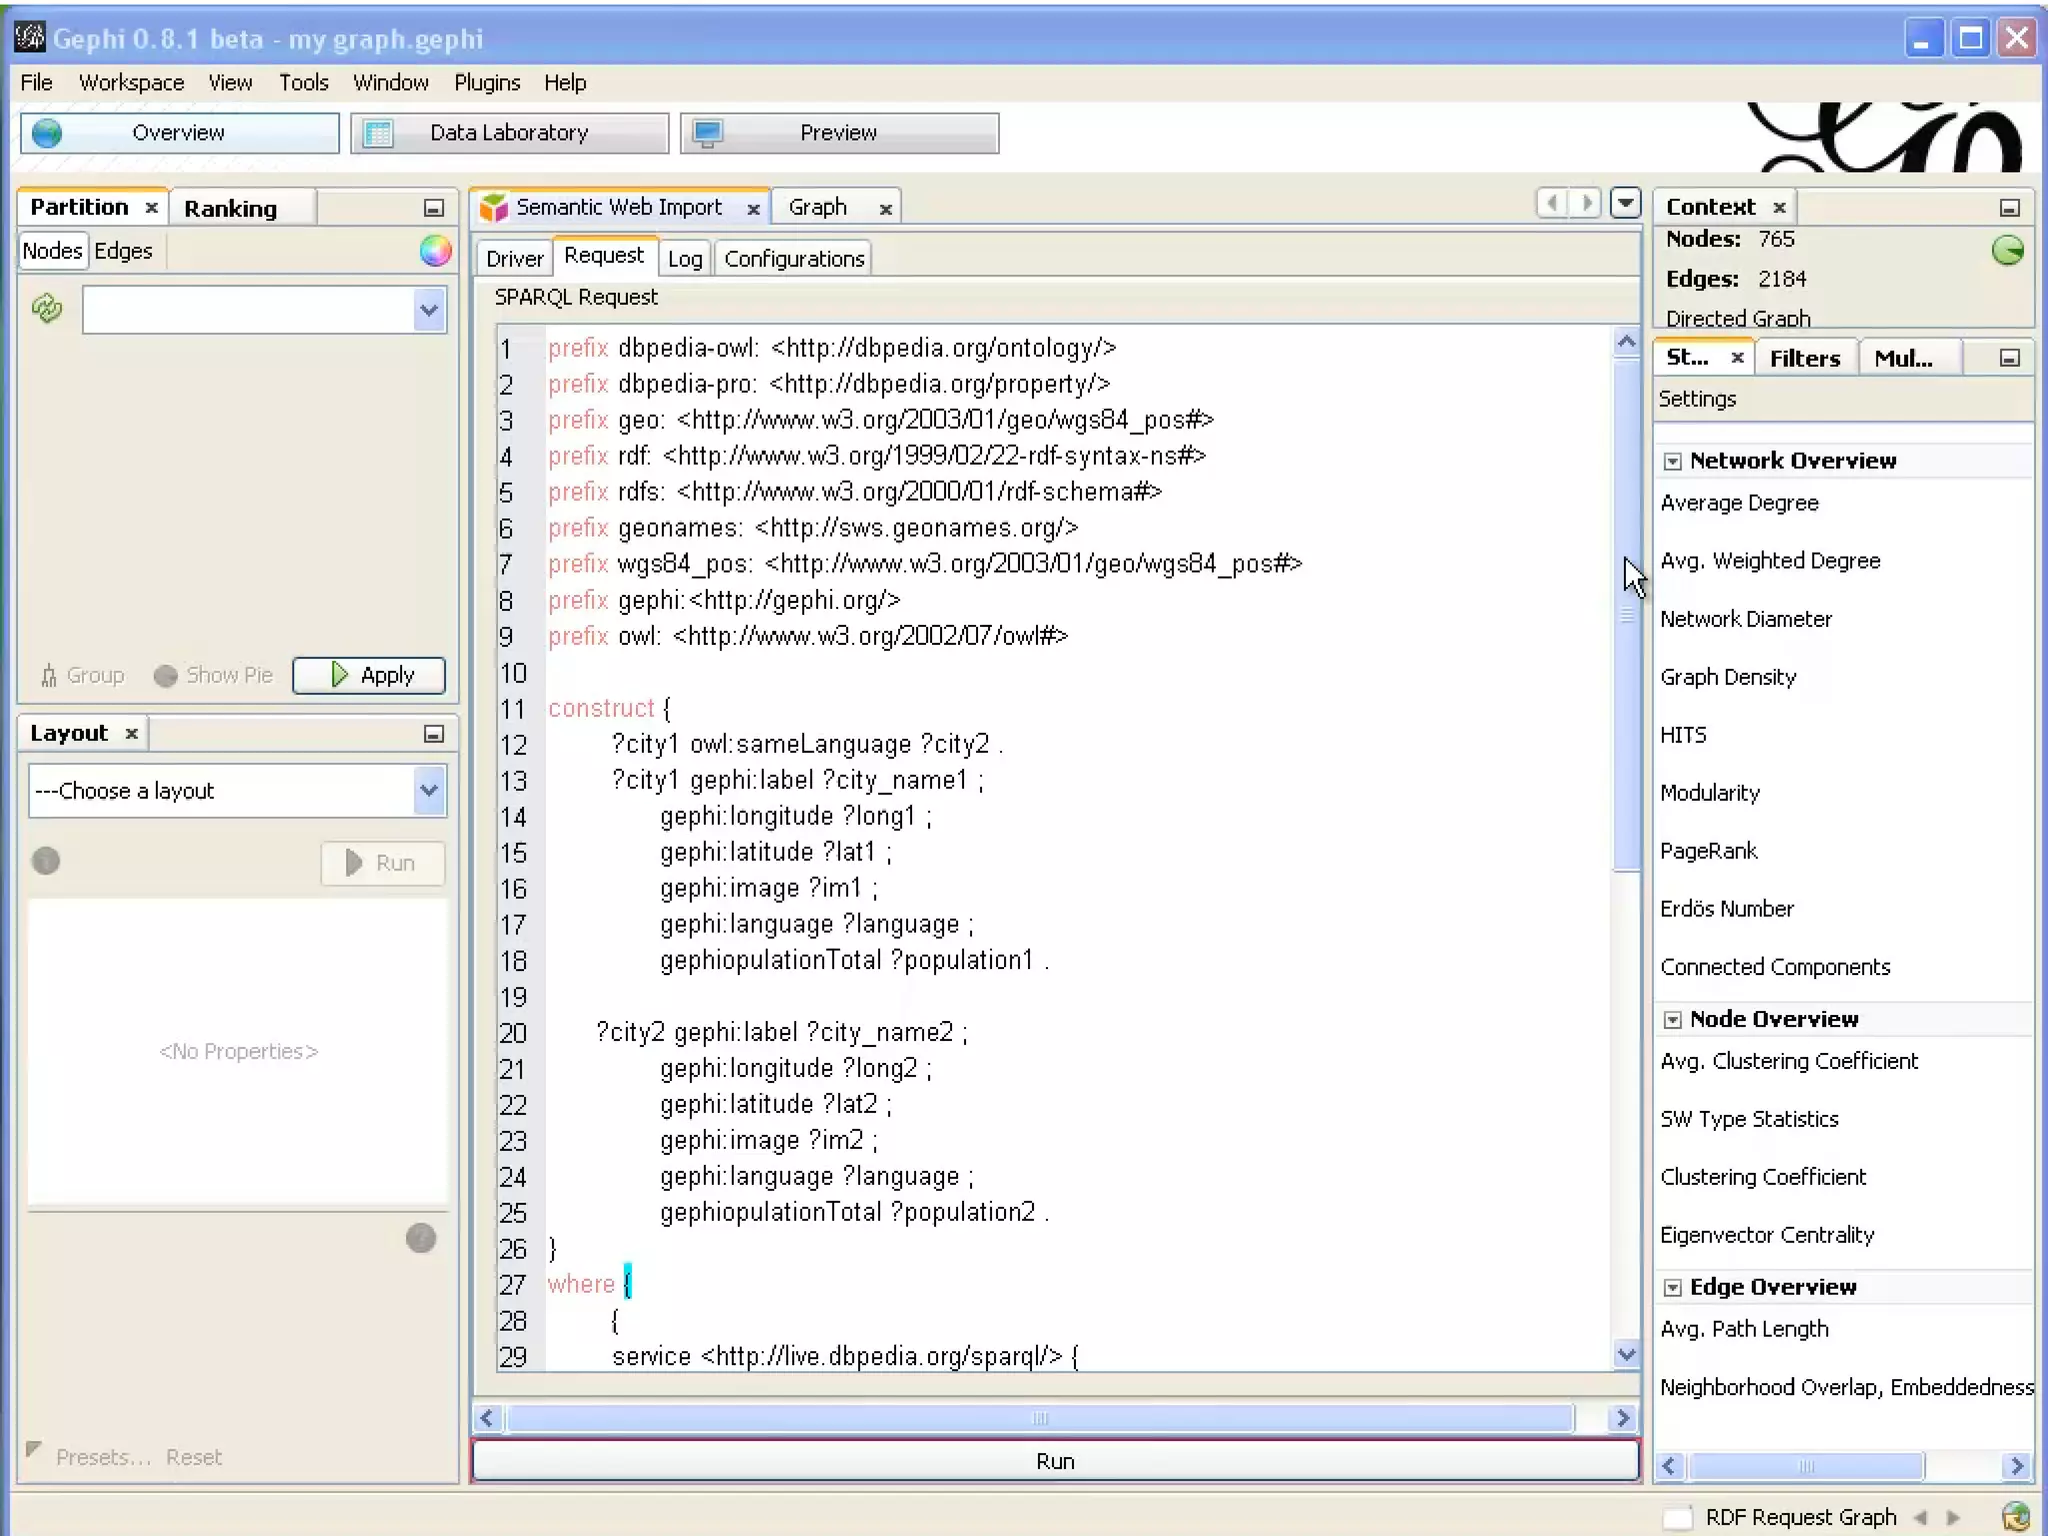Click the Apply partition button
Viewport: 2048px width, 1536px height.
[x=369, y=675]
